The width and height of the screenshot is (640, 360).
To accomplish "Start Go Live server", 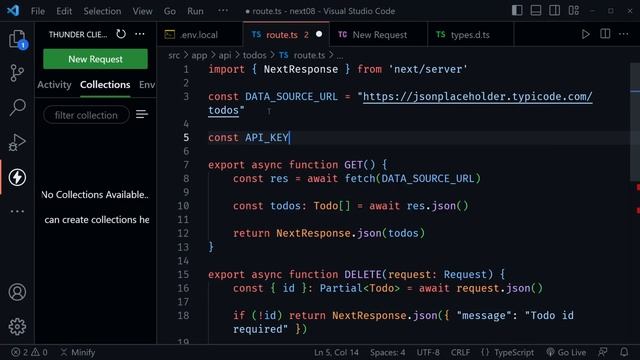I will [566, 352].
